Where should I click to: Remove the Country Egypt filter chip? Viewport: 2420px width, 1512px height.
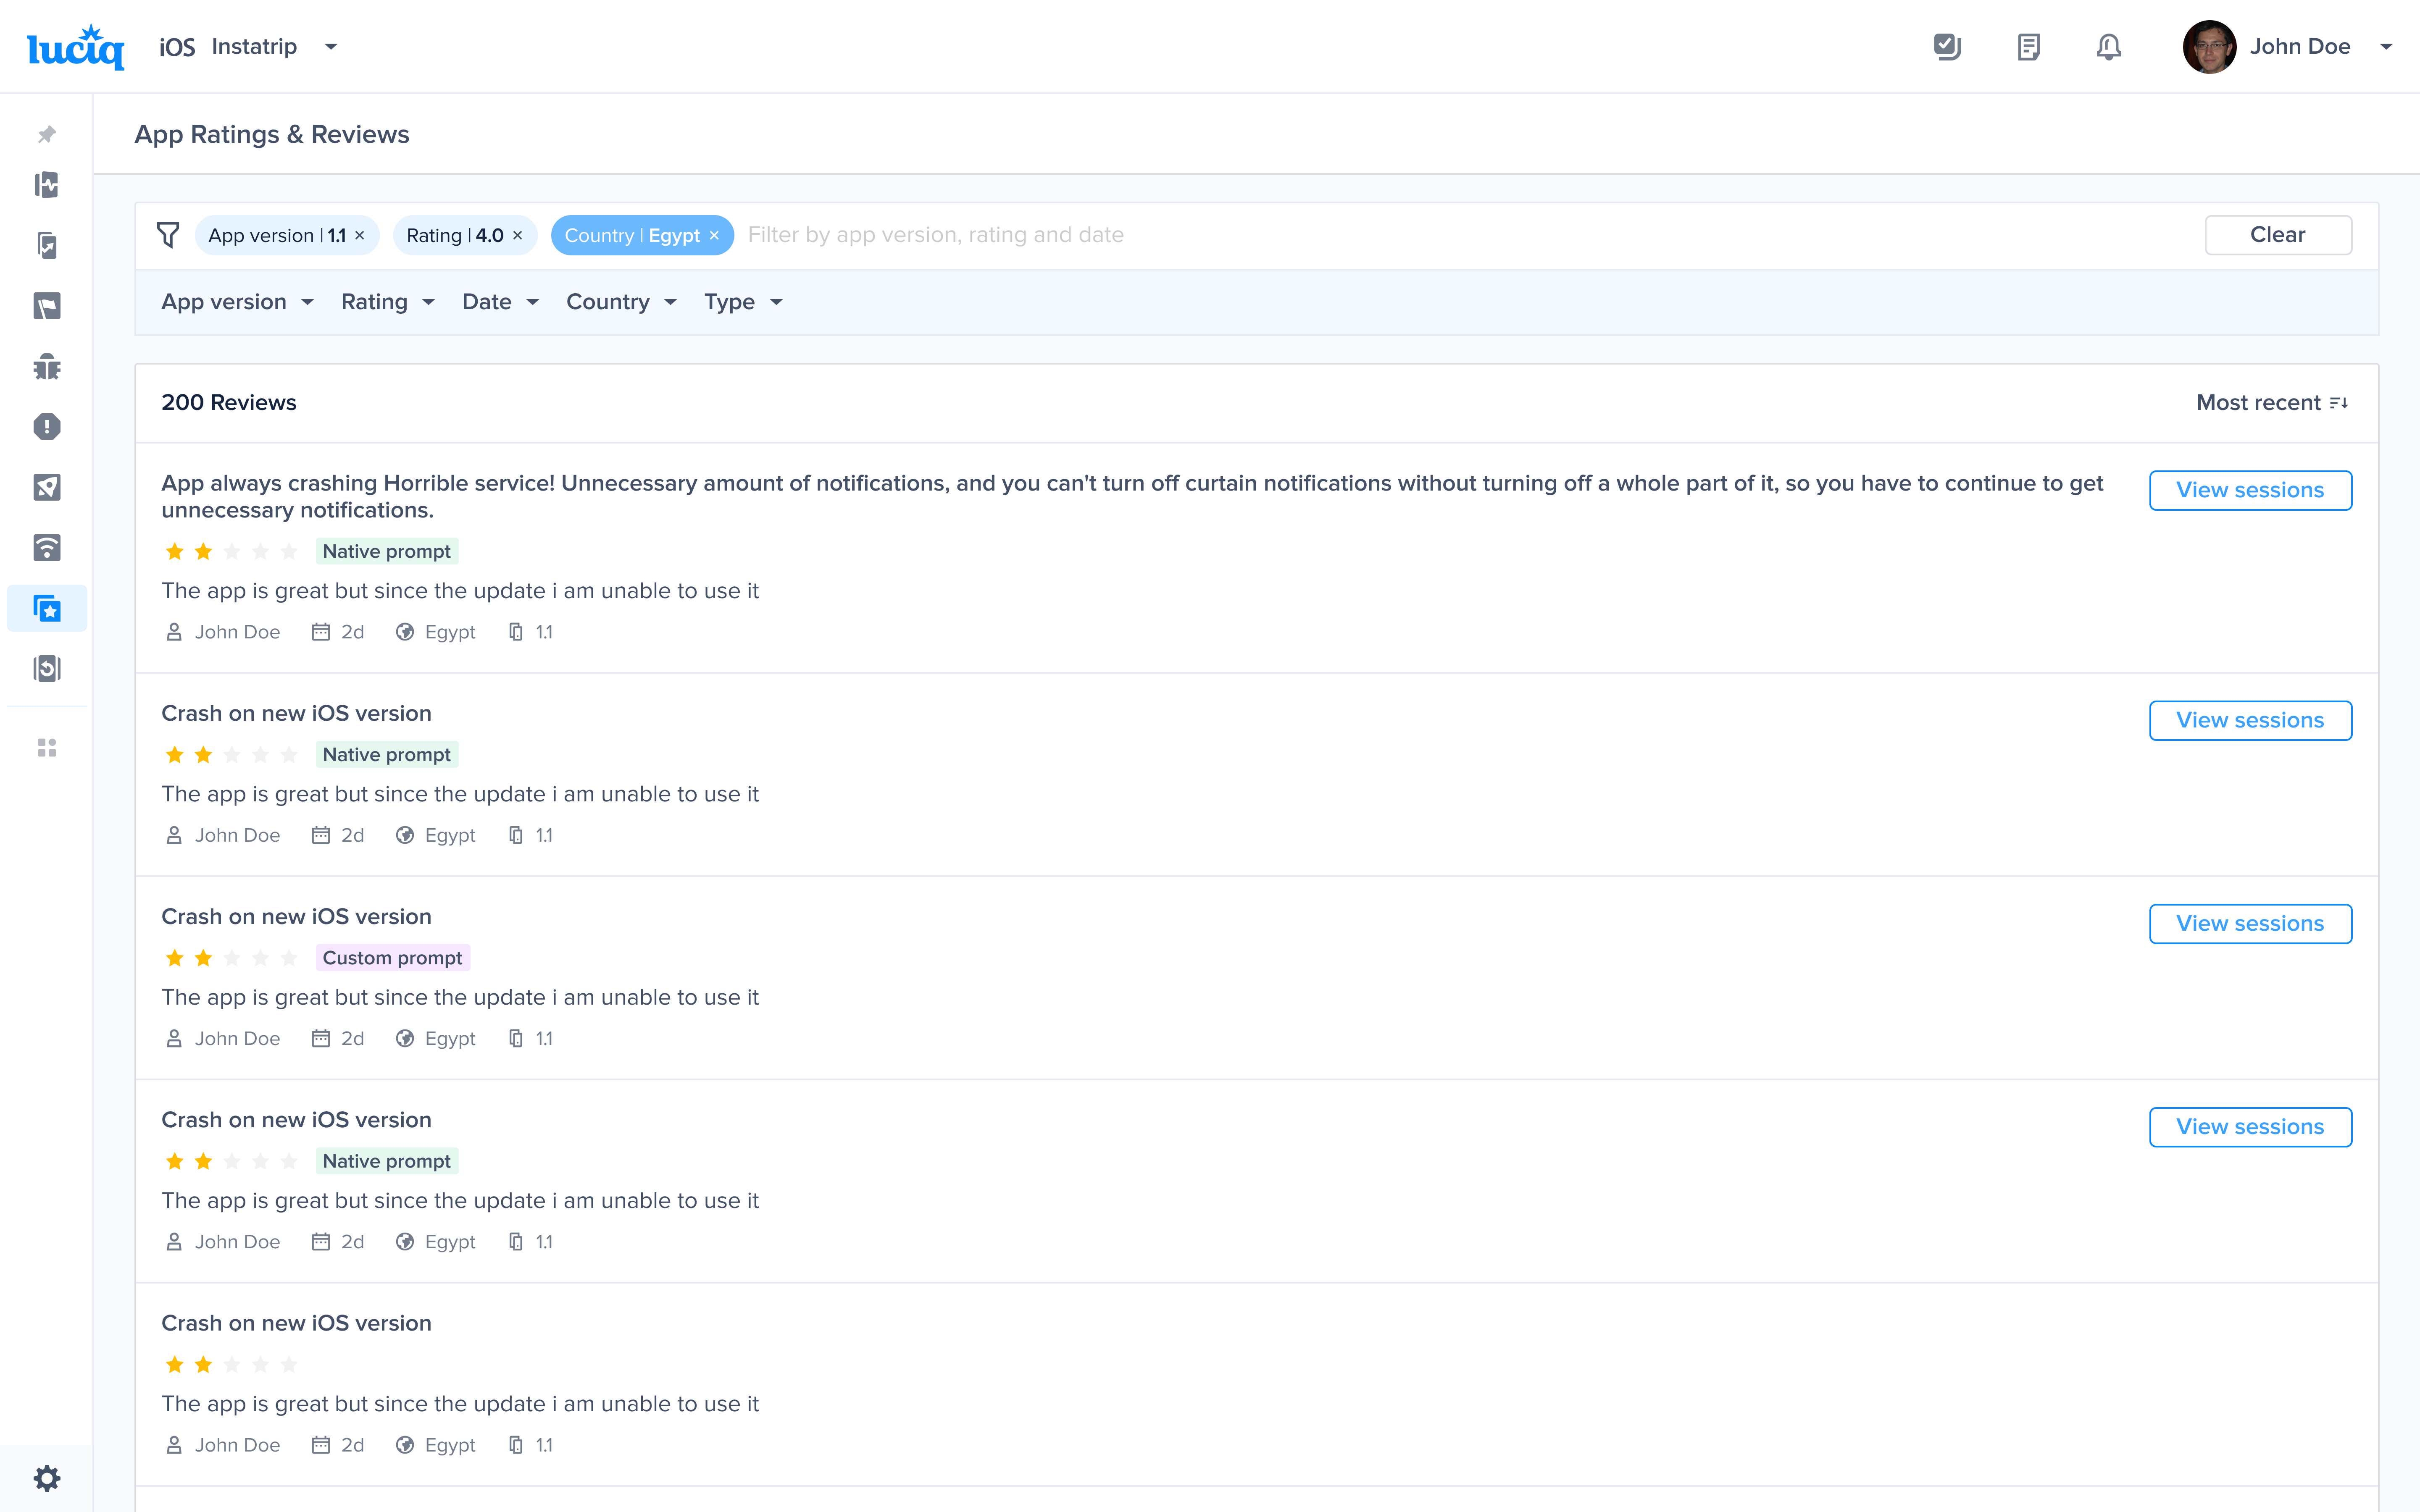tap(714, 236)
